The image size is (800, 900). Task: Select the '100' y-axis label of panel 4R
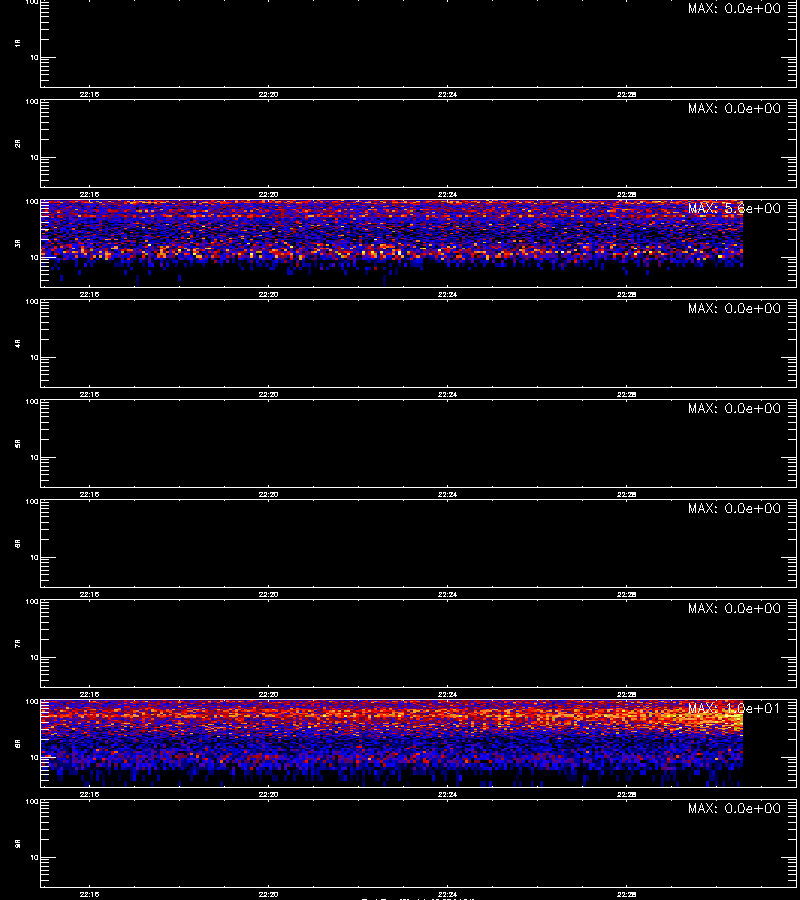pyautogui.click(x=32, y=302)
